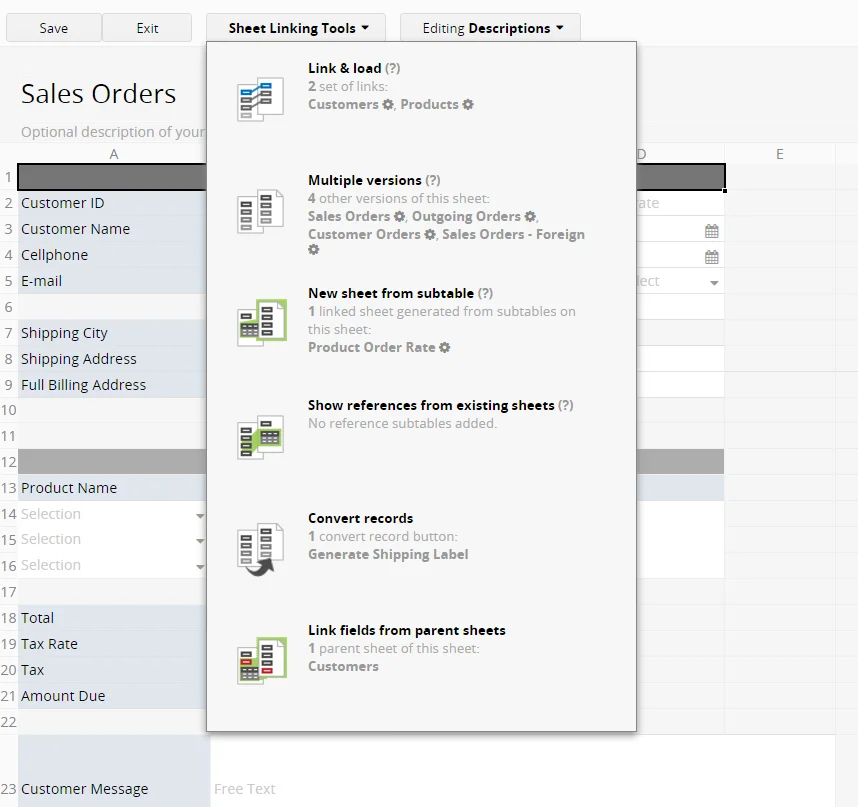Click the Link fields from parent sheets icon
Viewport: 858px width, 807px height.
click(x=262, y=661)
